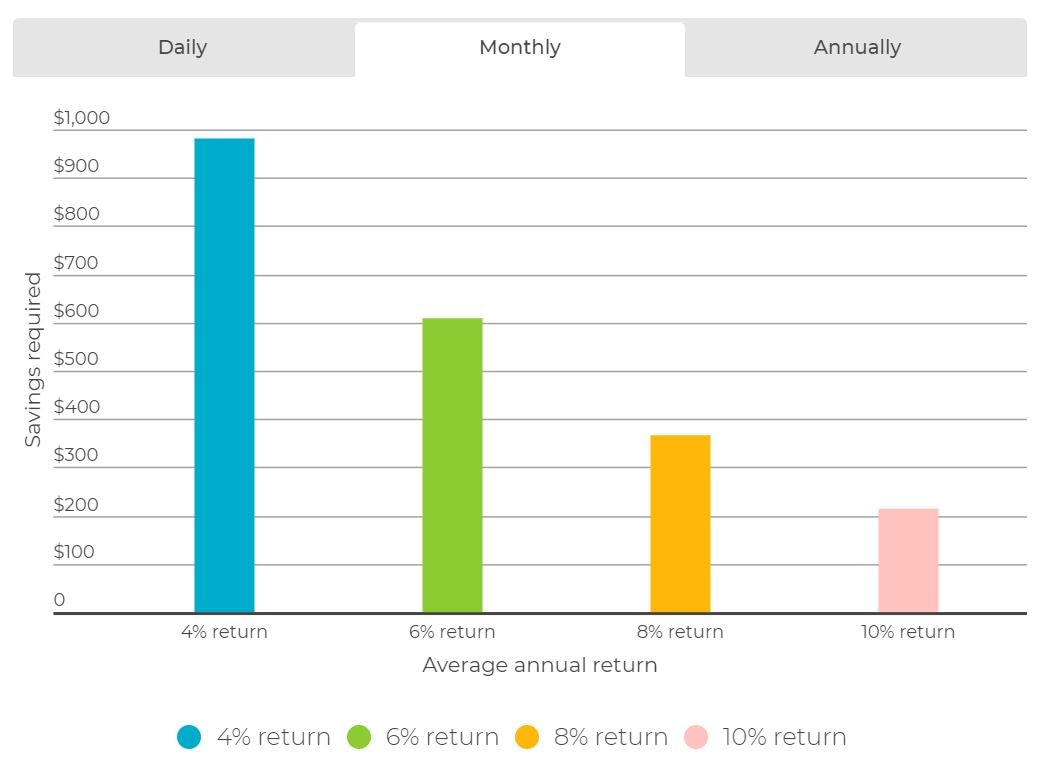This screenshot has width=1040, height=779.
Task: Click the '10% return' x-axis label
Action: coord(908,632)
